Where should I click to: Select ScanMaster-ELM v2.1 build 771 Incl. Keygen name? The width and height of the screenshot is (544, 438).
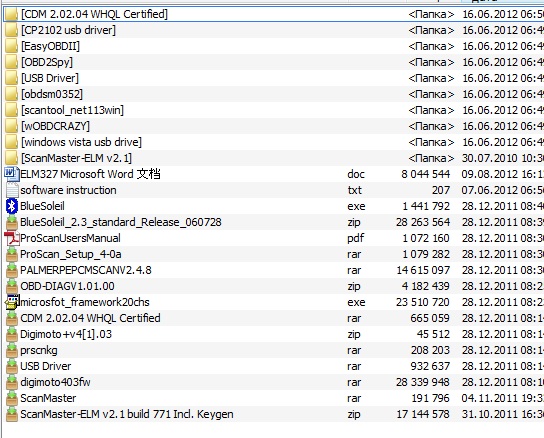pos(127,414)
